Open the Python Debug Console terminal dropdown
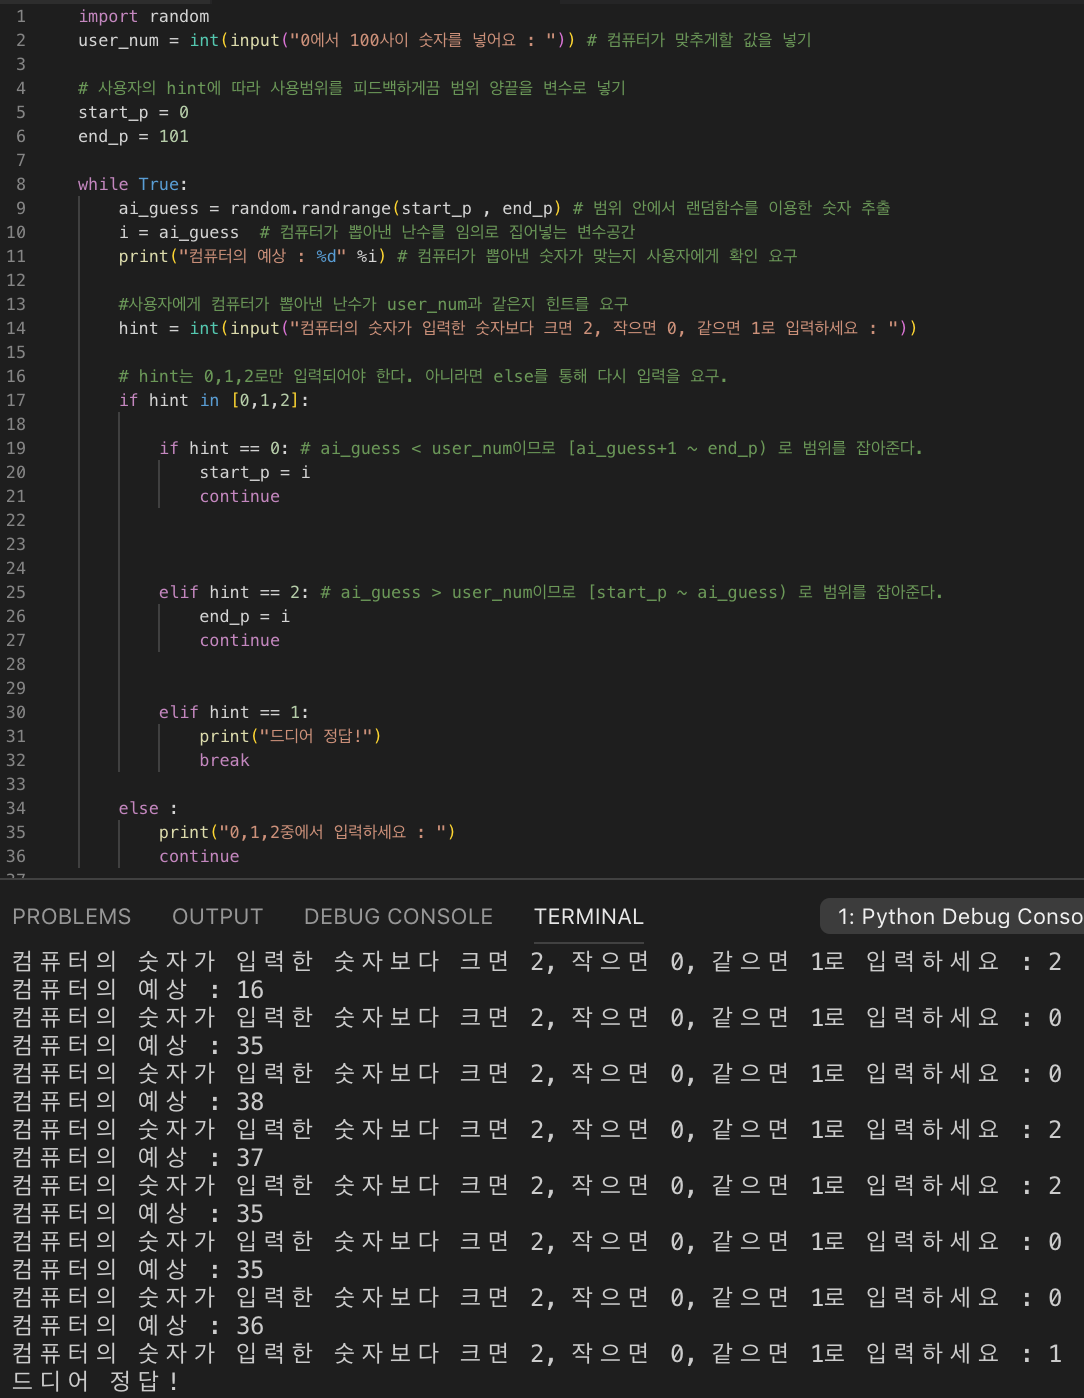The height and width of the screenshot is (1398, 1084). (953, 916)
